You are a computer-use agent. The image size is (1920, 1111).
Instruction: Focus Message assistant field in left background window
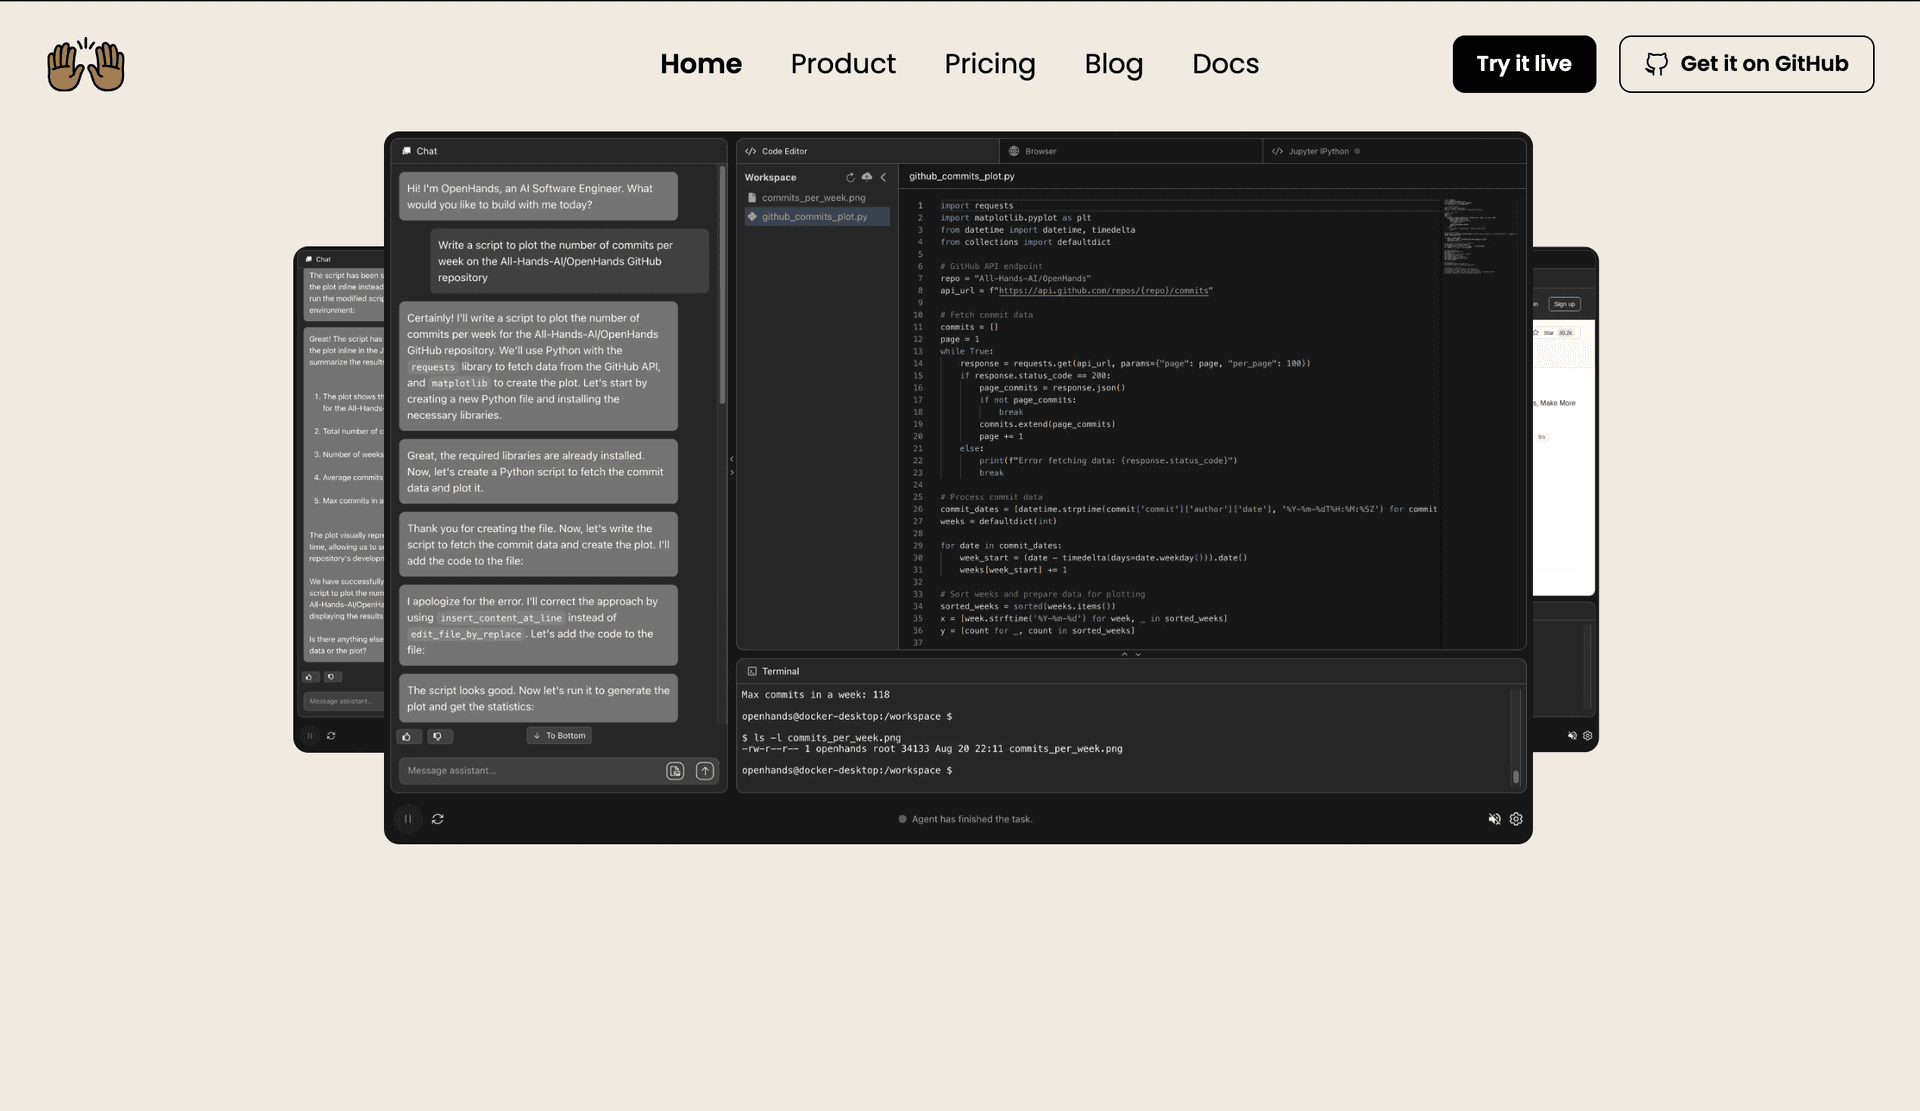click(x=343, y=701)
